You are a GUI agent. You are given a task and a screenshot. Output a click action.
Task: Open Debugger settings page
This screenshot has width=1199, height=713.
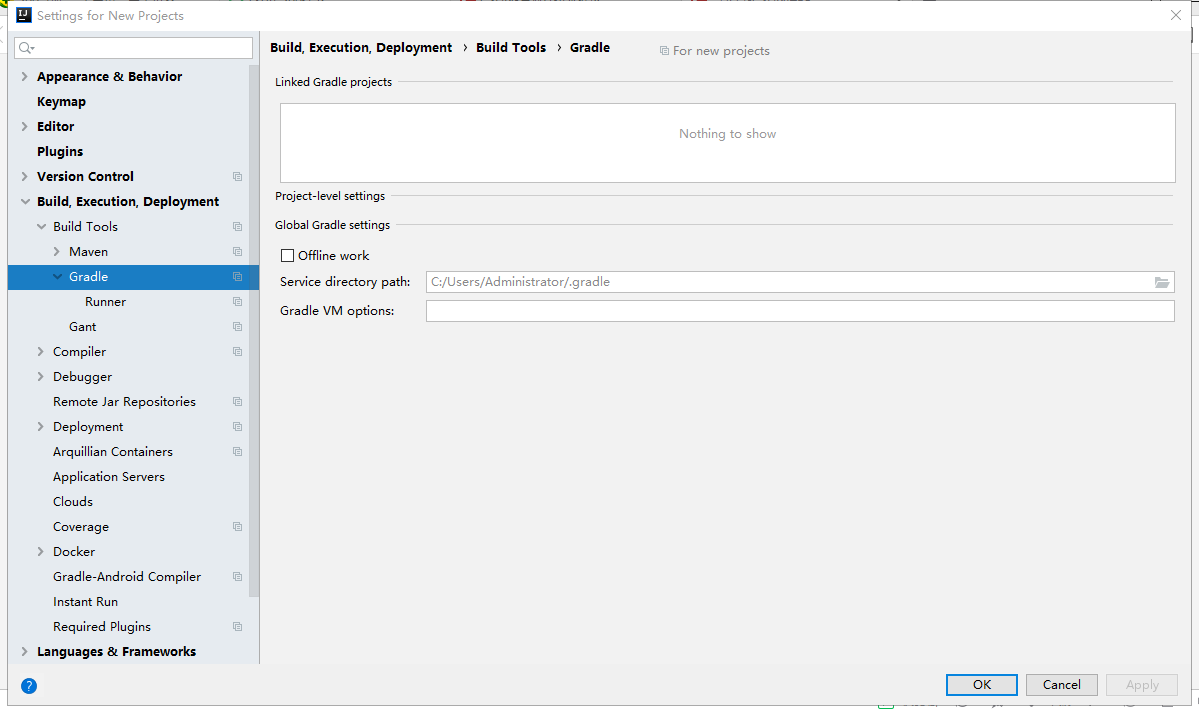83,376
